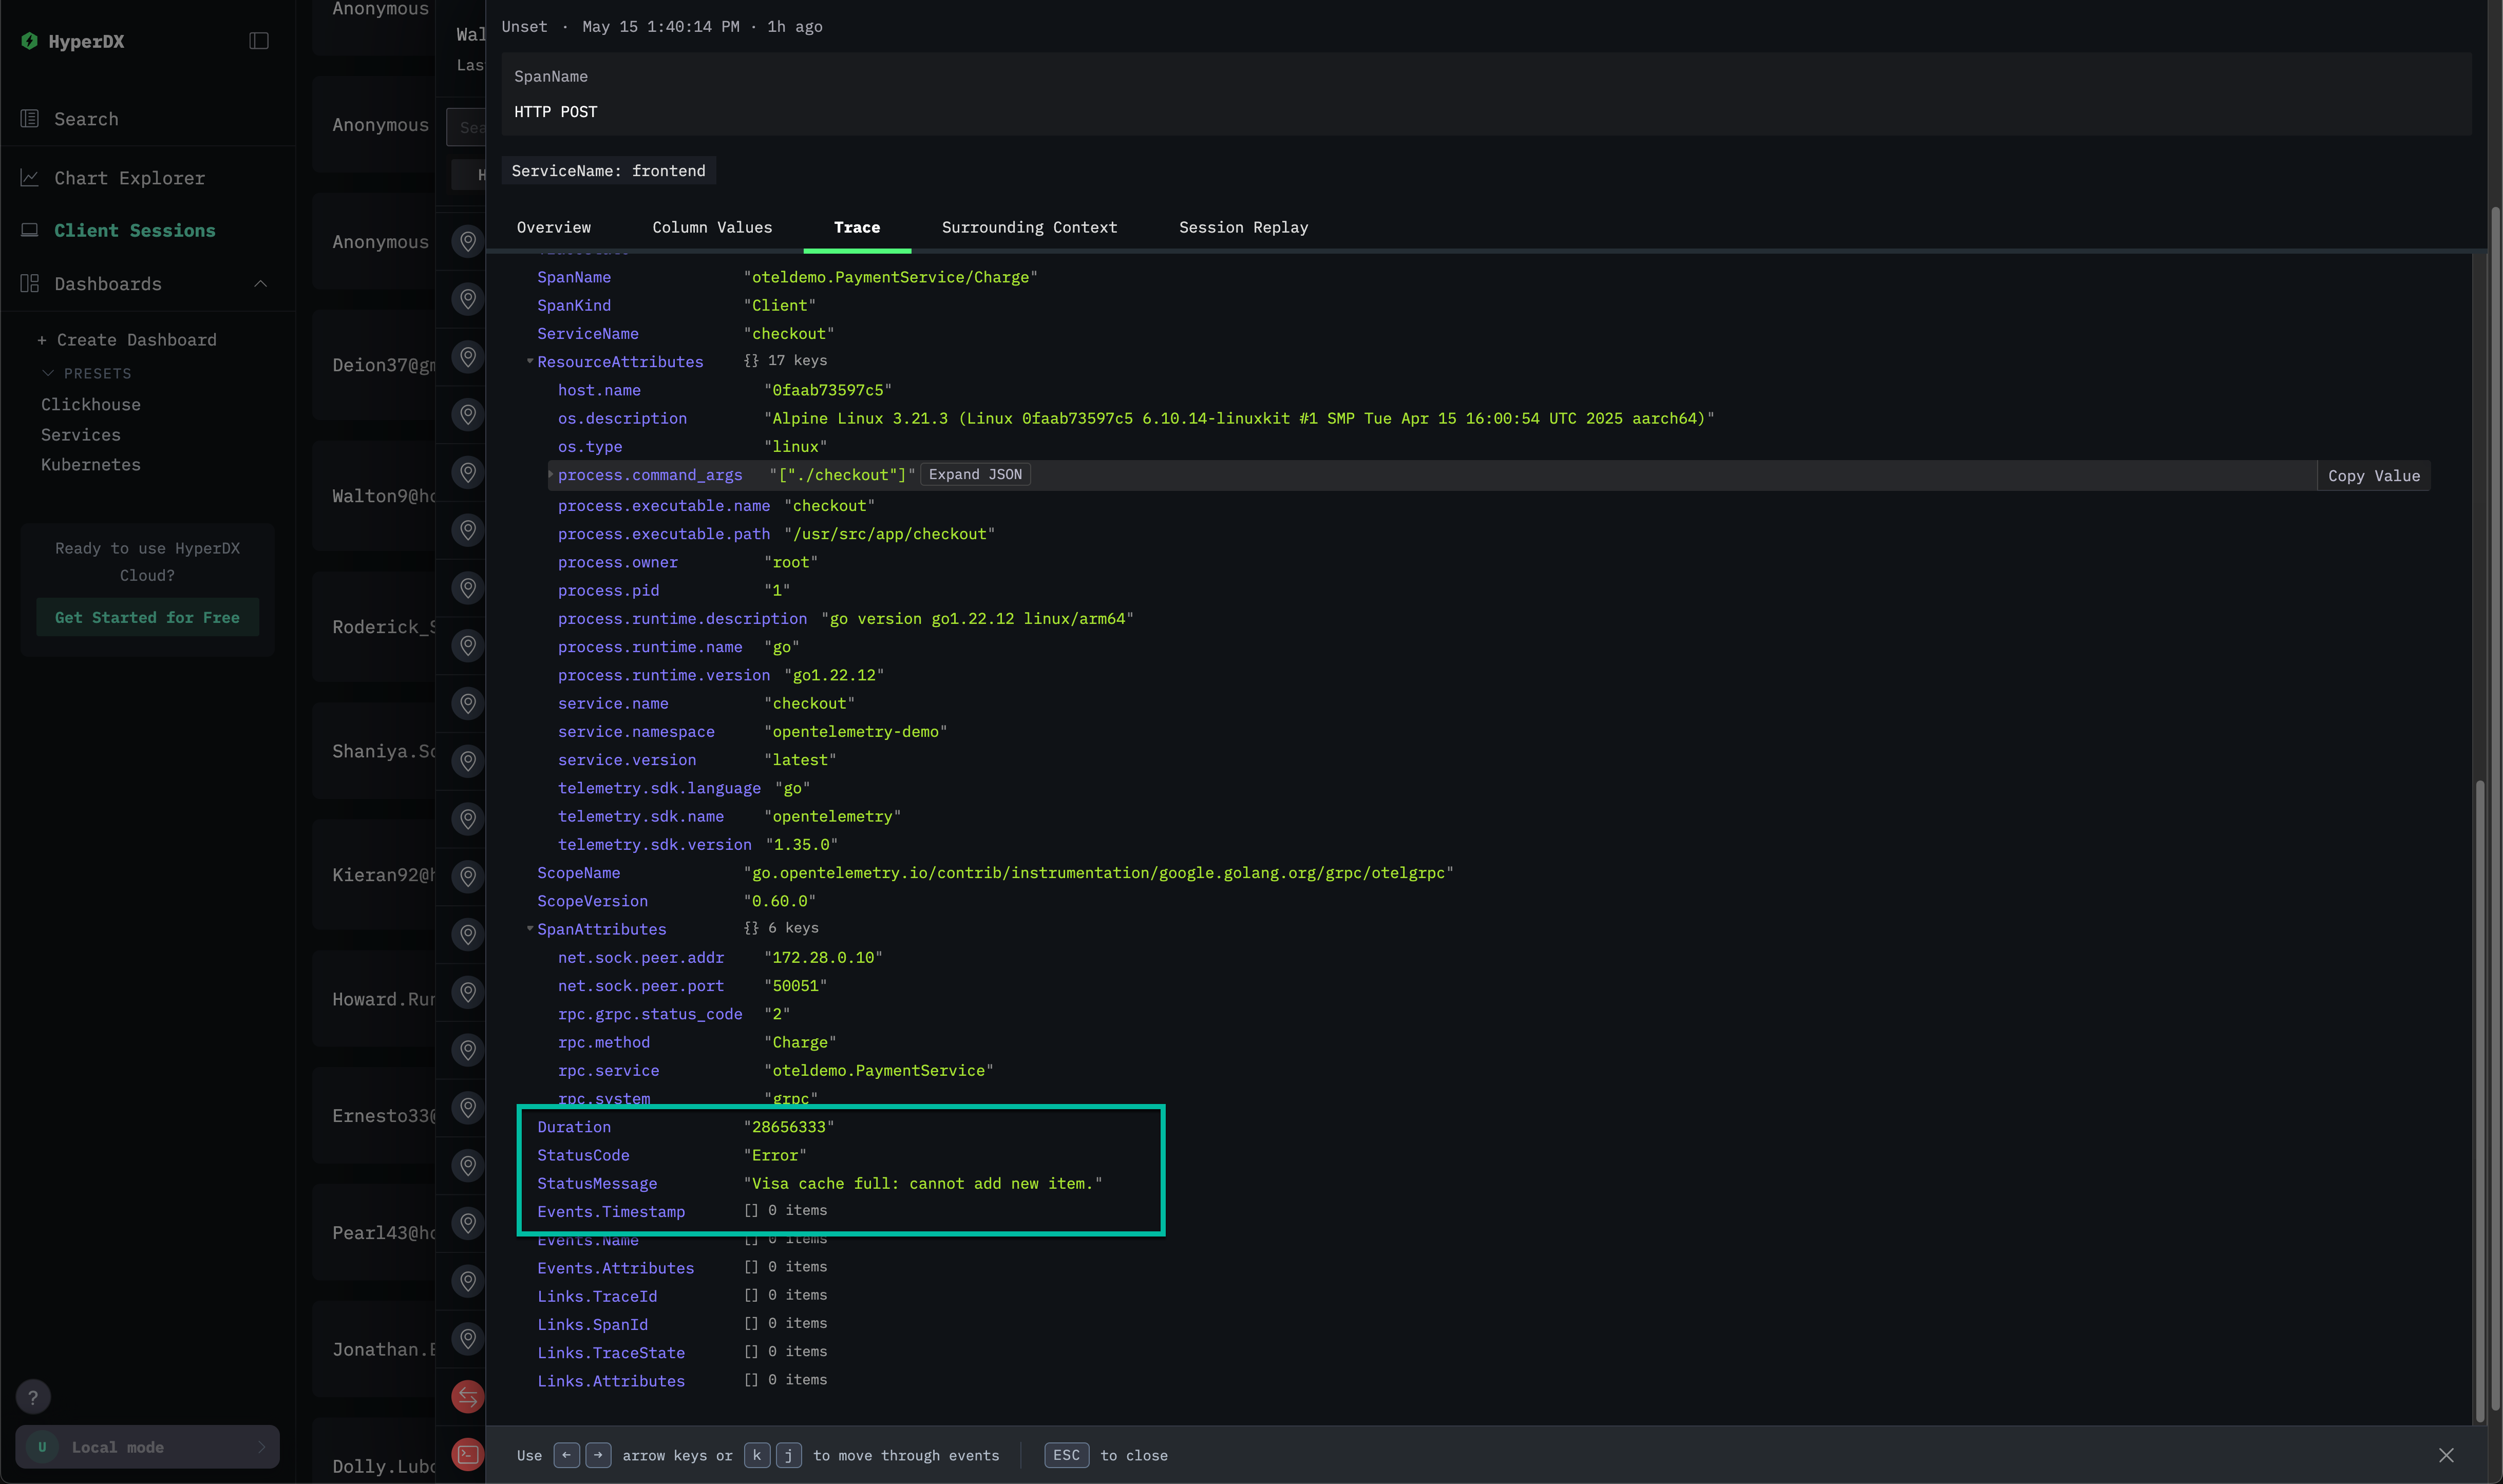Viewport: 2503px width, 1484px height.
Task: Open the help question mark button
Action: pos(33,1397)
